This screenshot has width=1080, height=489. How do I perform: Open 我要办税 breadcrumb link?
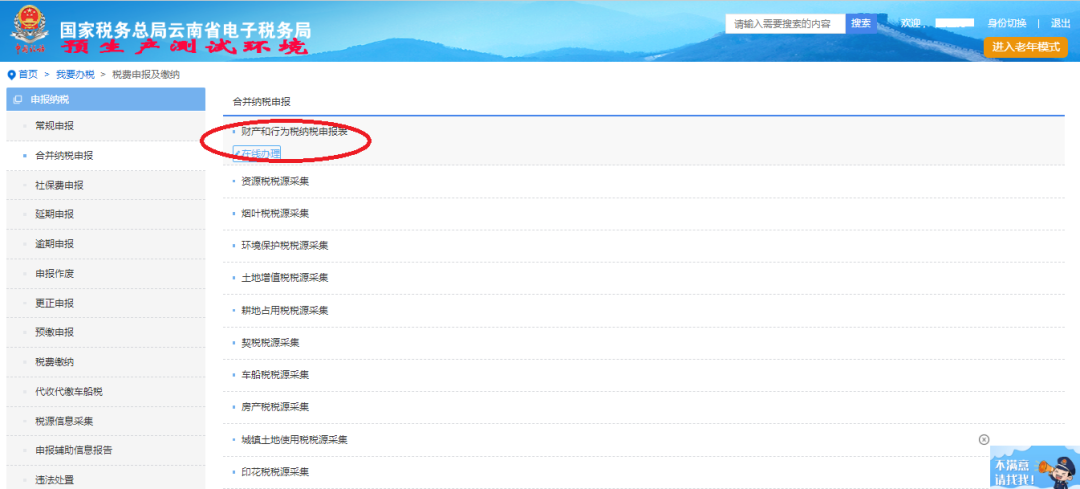[75, 75]
